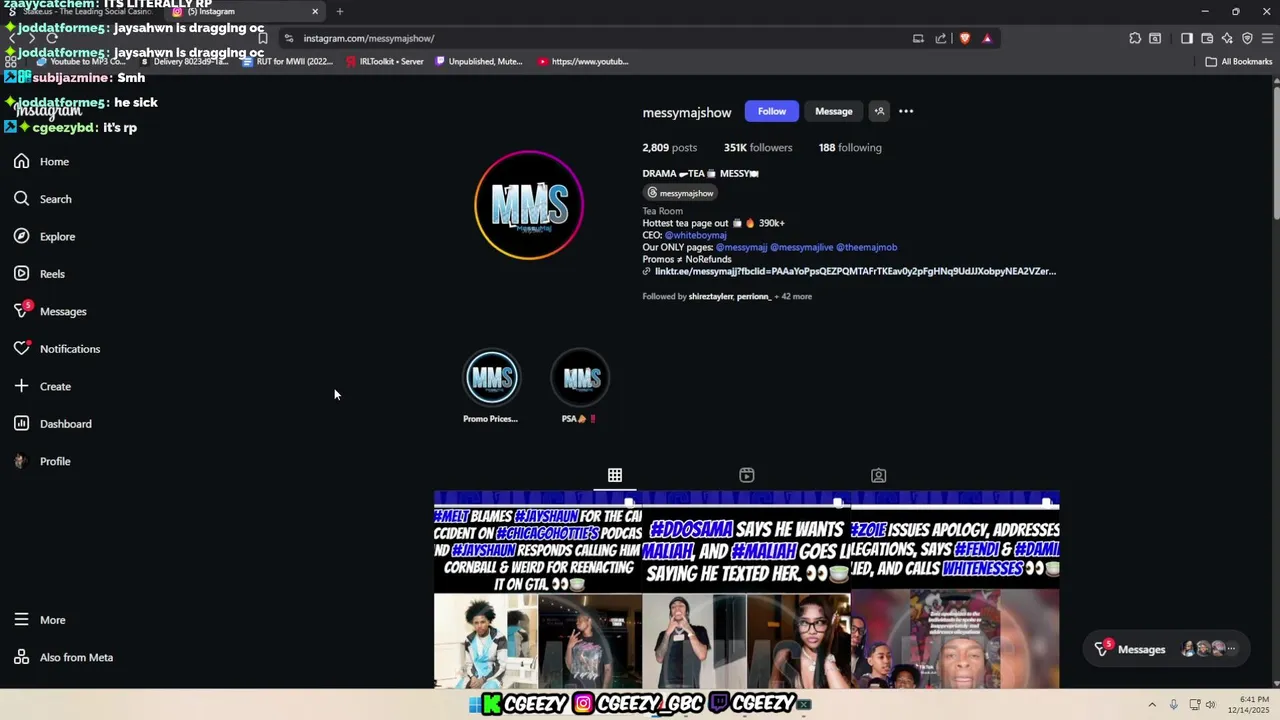Click the messymajshow profile picture
The height and width of the screenshot is (720, 1280).
529,205
